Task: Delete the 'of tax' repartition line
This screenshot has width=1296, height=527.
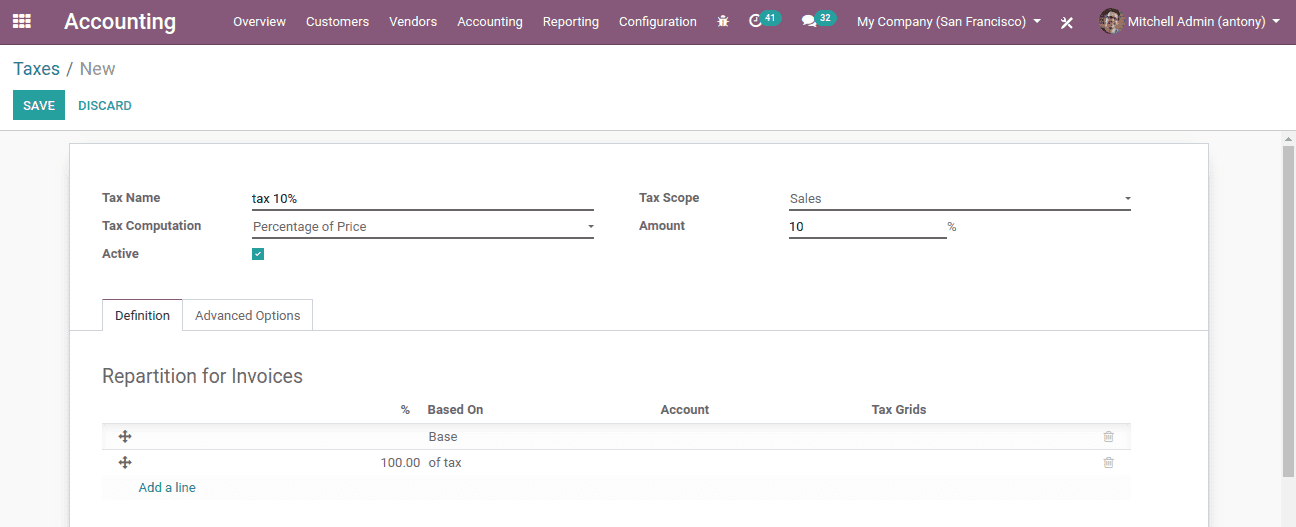Action: [x=1108, y=463]
